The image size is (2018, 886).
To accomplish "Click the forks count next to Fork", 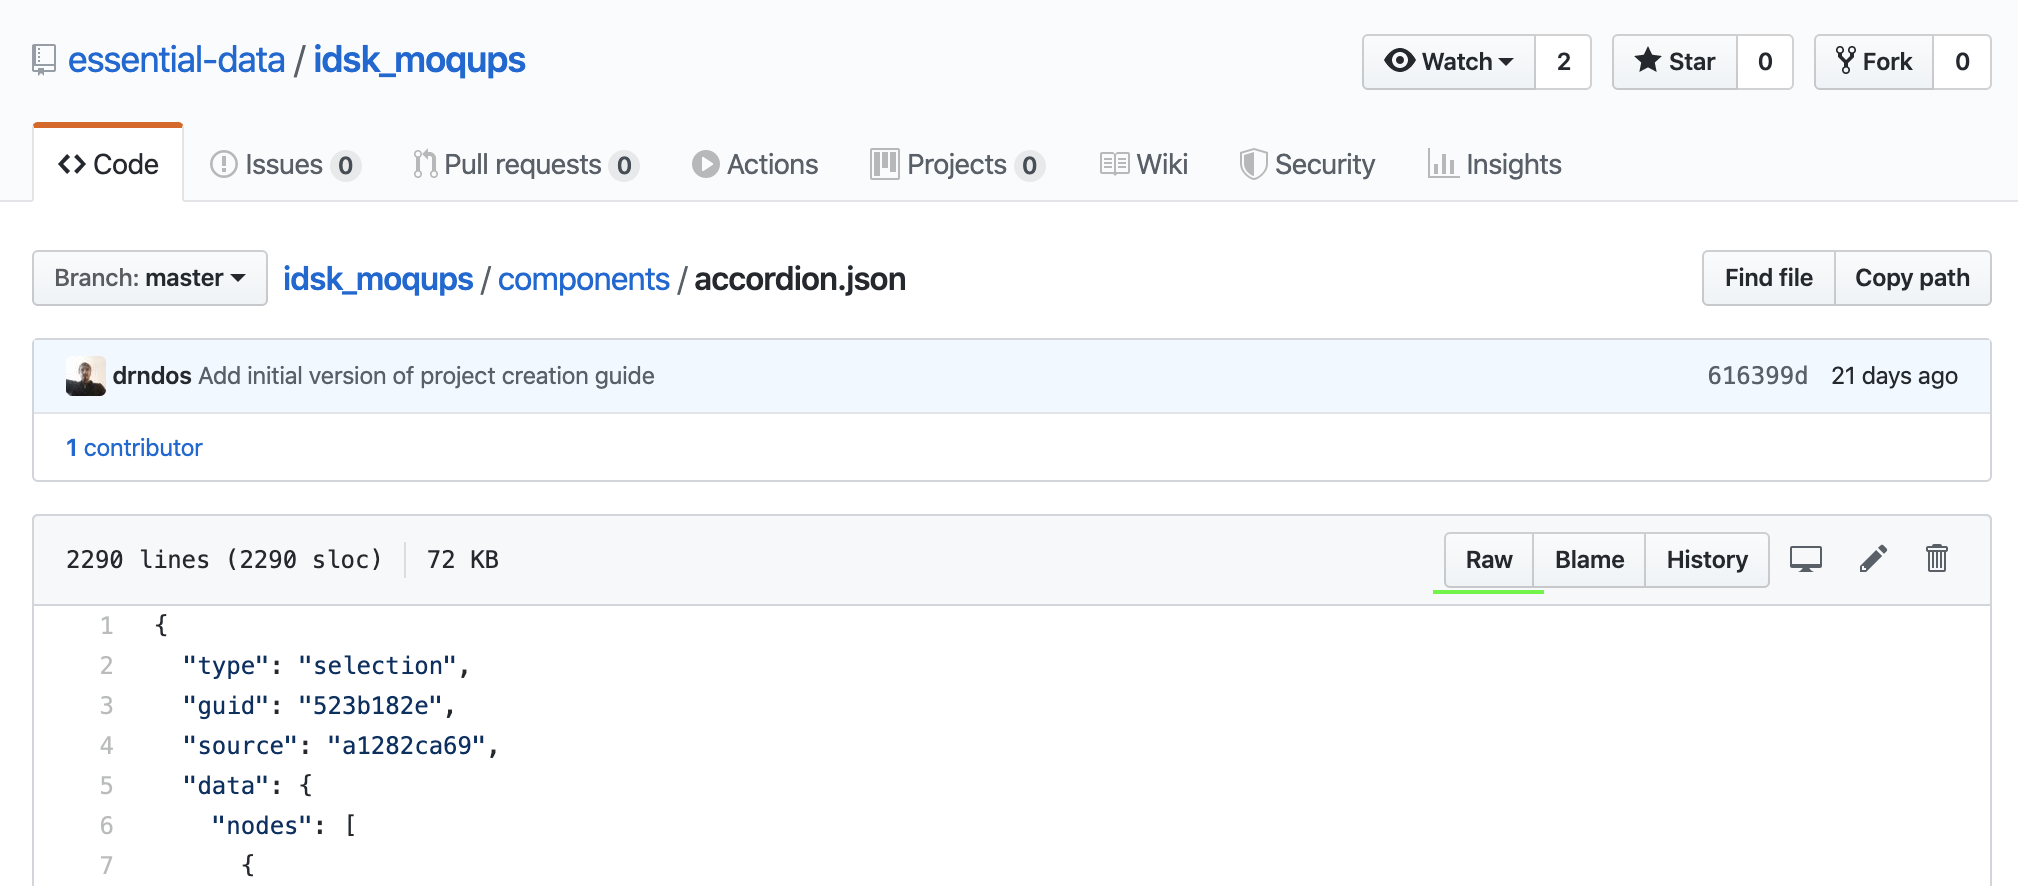I will pos(1962,62).
